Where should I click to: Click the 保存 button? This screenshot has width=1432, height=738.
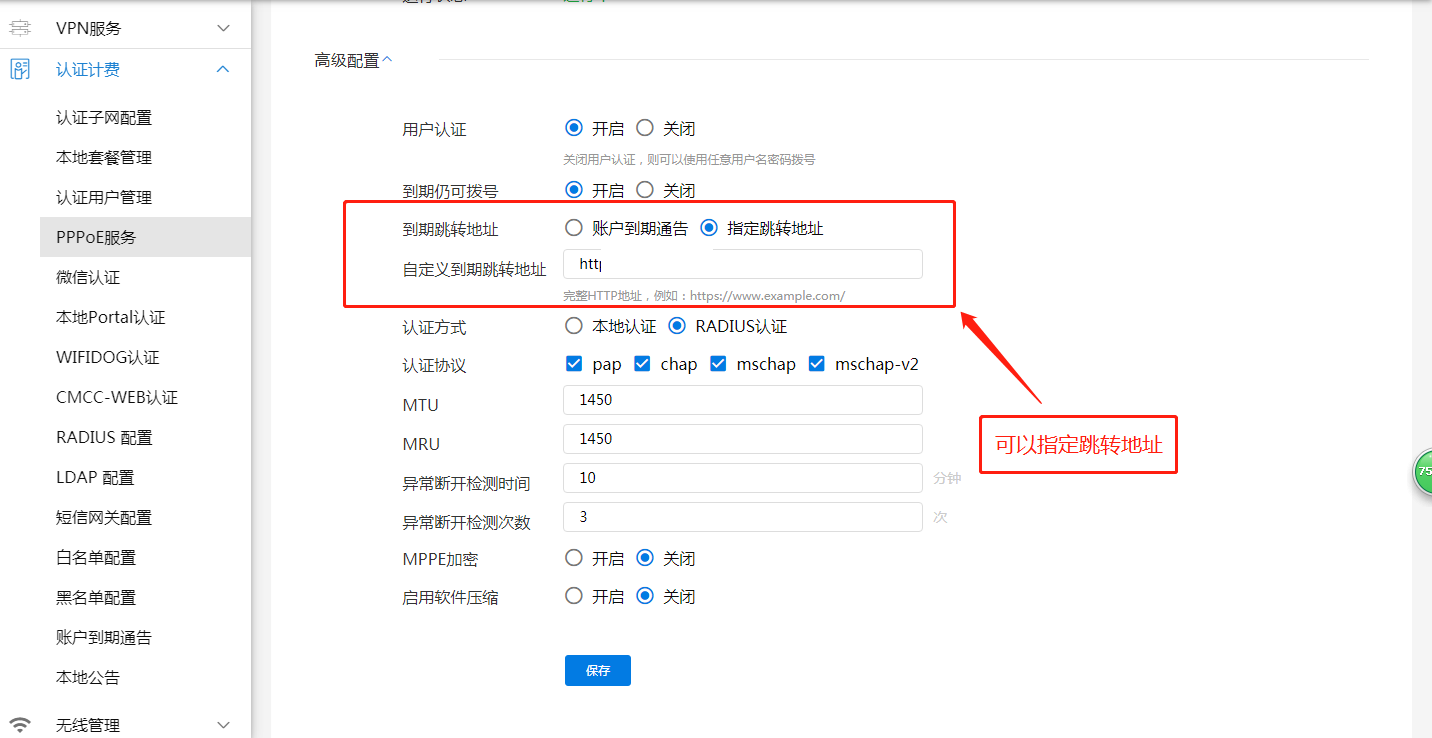tap(597, 671)
